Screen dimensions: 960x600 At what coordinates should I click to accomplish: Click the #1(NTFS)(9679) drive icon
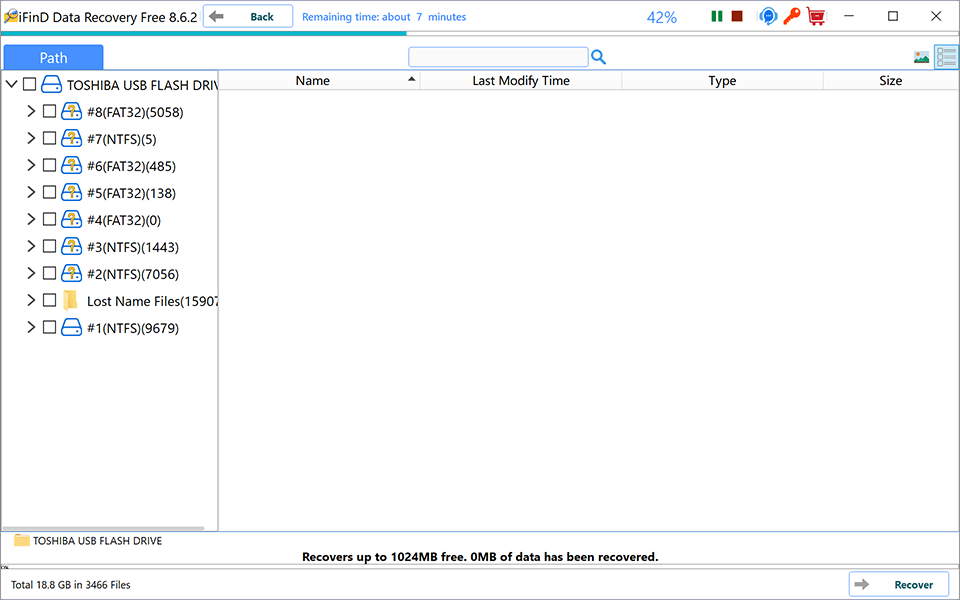pos(72,327)
